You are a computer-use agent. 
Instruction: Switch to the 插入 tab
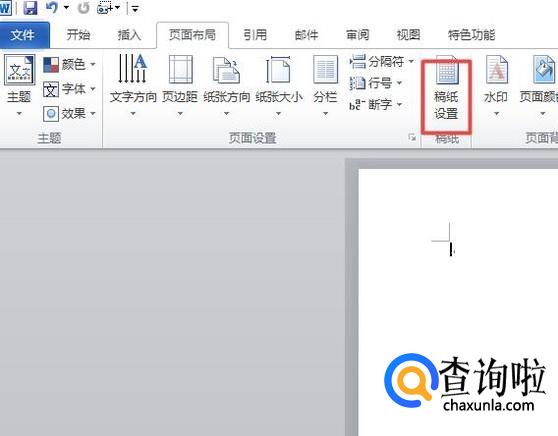click(130, 35)
